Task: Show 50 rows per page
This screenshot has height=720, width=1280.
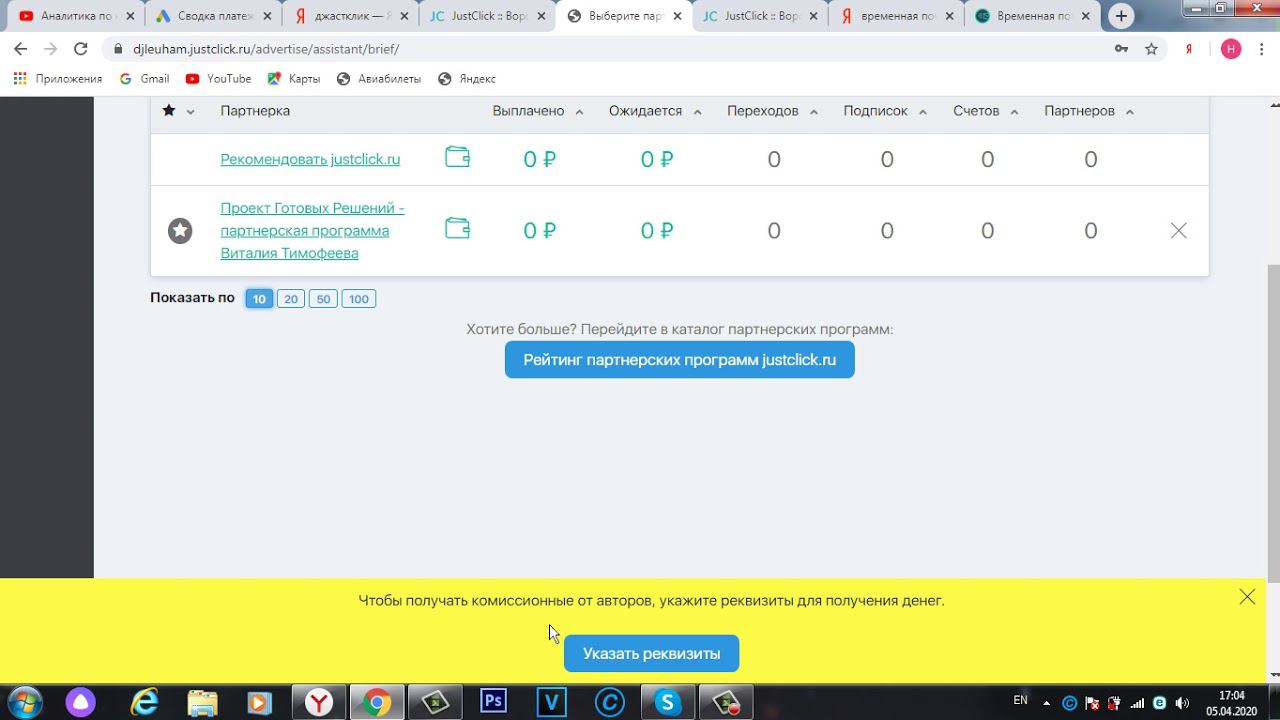Action: click(323, 298)
